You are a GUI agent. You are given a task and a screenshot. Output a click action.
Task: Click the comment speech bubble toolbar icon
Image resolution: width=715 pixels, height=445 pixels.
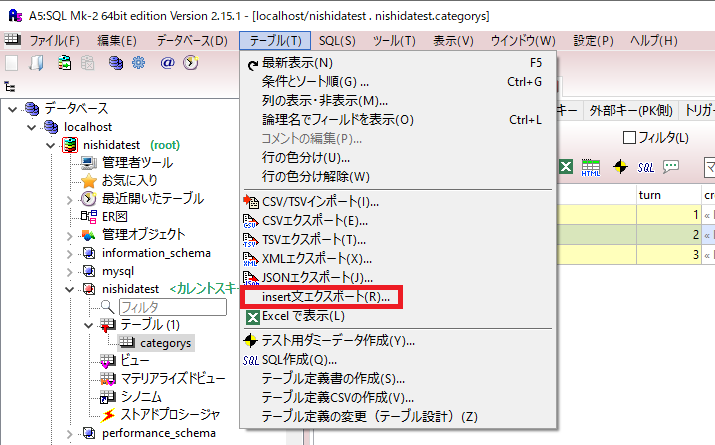pyautogui.click(x=671, y=166)
